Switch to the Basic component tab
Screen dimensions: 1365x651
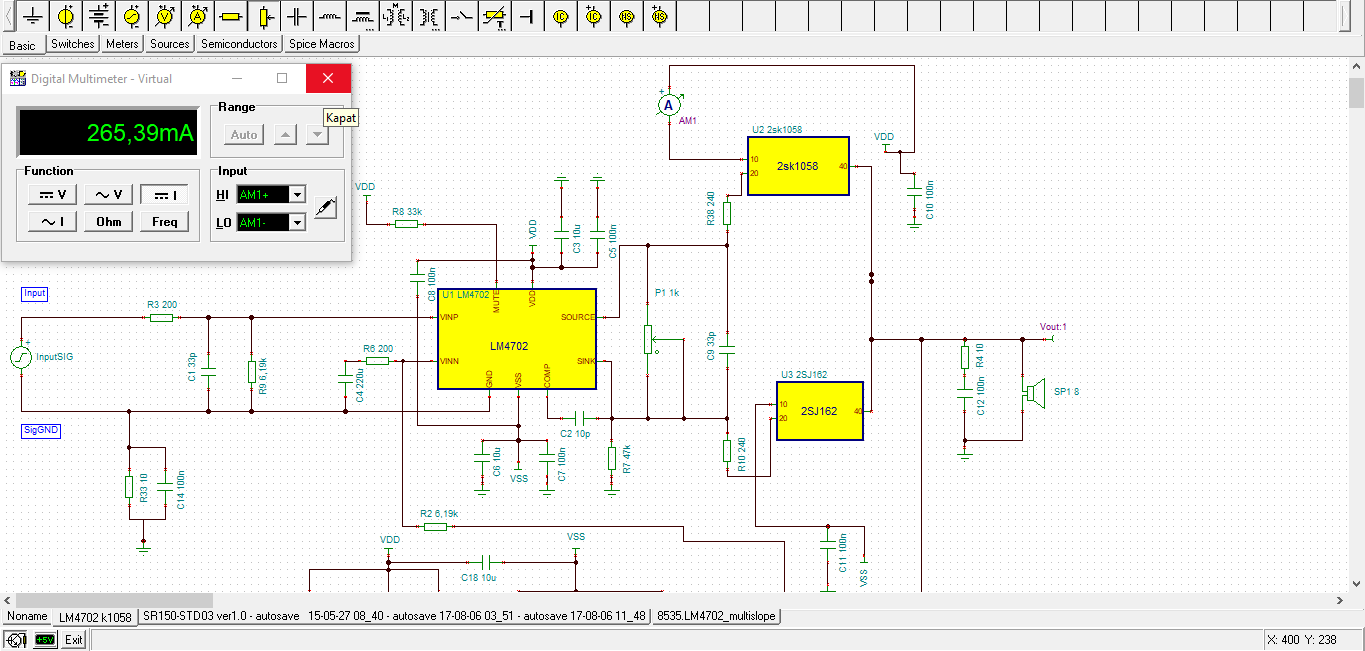pyautogui.click(x=22, y=45)
